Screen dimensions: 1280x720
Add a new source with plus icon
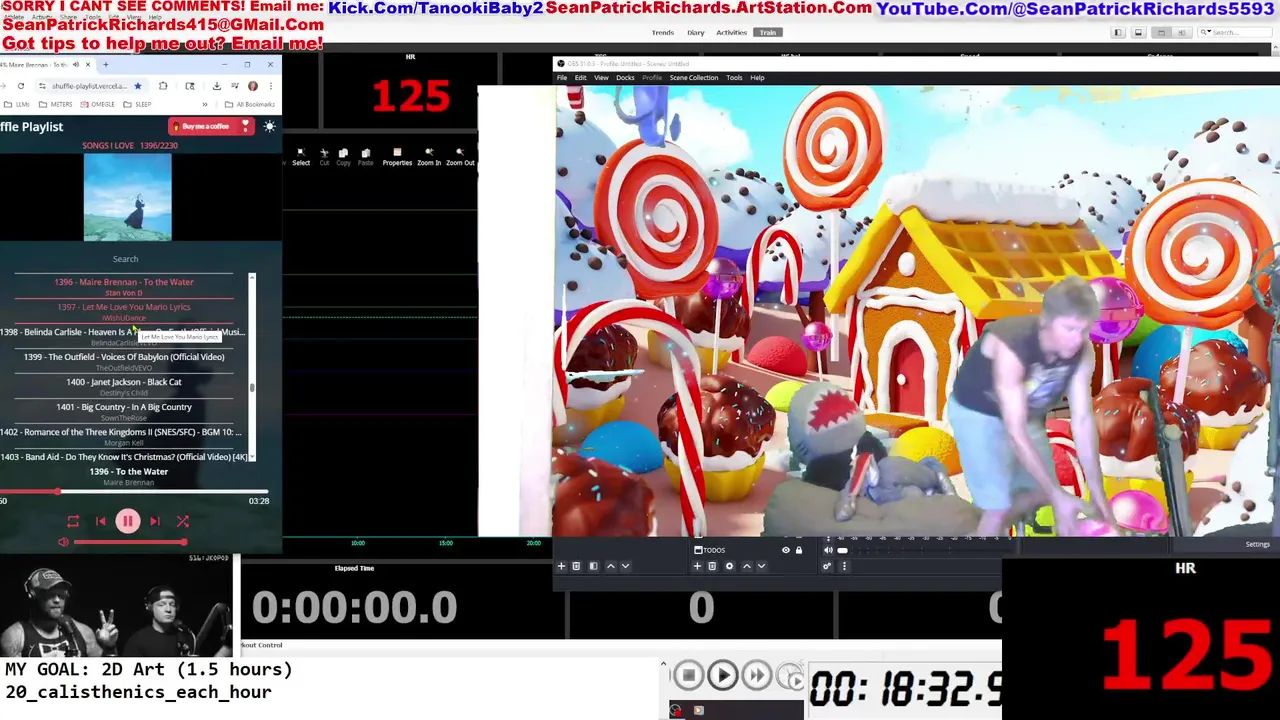coord(697,566)
